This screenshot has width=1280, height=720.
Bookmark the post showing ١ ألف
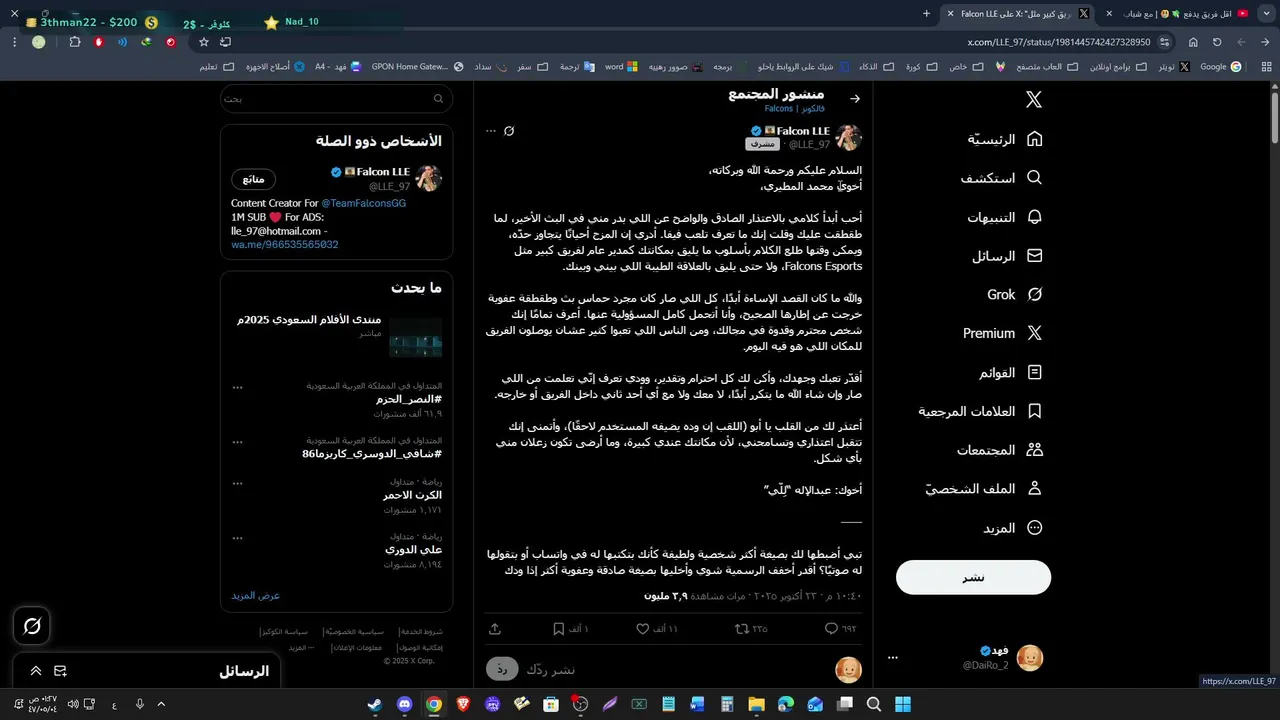(559, 629)
